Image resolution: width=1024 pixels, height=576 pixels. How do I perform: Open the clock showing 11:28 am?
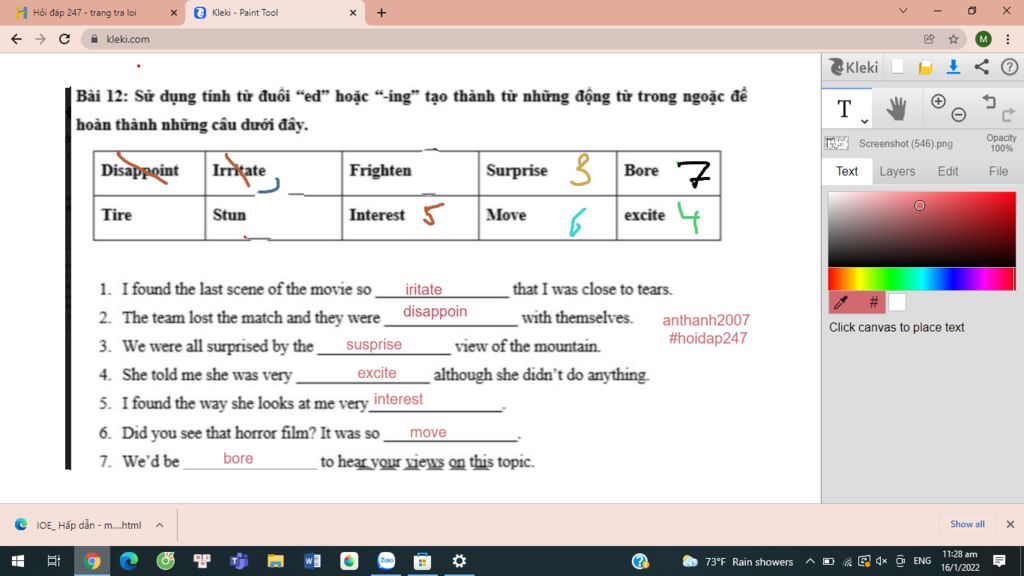point(960,561)
